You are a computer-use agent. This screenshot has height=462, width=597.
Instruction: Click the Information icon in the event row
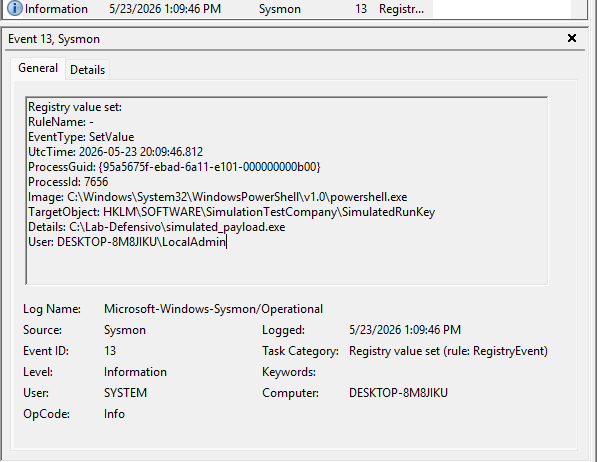tap(15, 8)
